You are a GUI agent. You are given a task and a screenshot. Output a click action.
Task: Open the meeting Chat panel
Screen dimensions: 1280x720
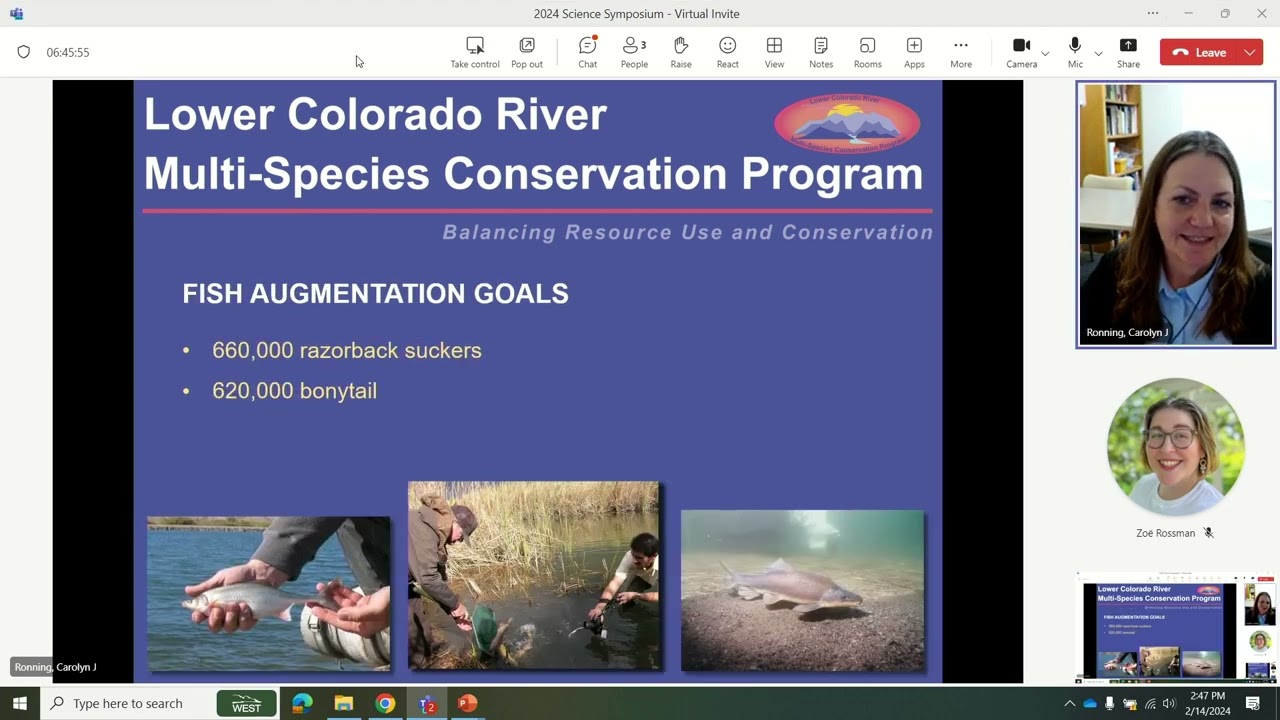587,53
